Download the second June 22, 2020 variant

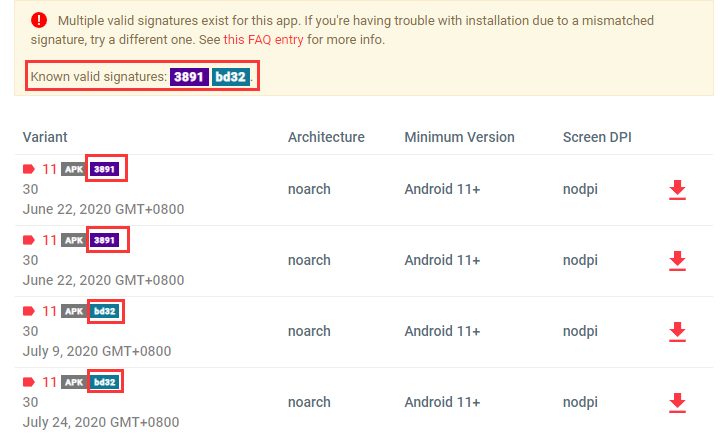[677, 260]
